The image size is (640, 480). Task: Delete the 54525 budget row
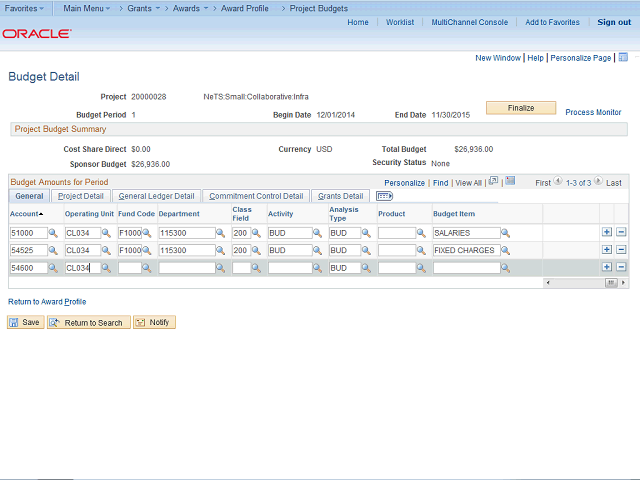click(x=621, y=250)
